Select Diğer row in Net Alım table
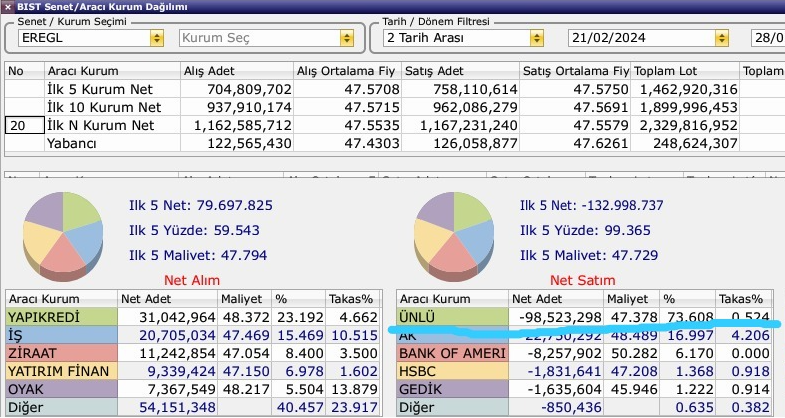785x418 pixels. point(194,407)
